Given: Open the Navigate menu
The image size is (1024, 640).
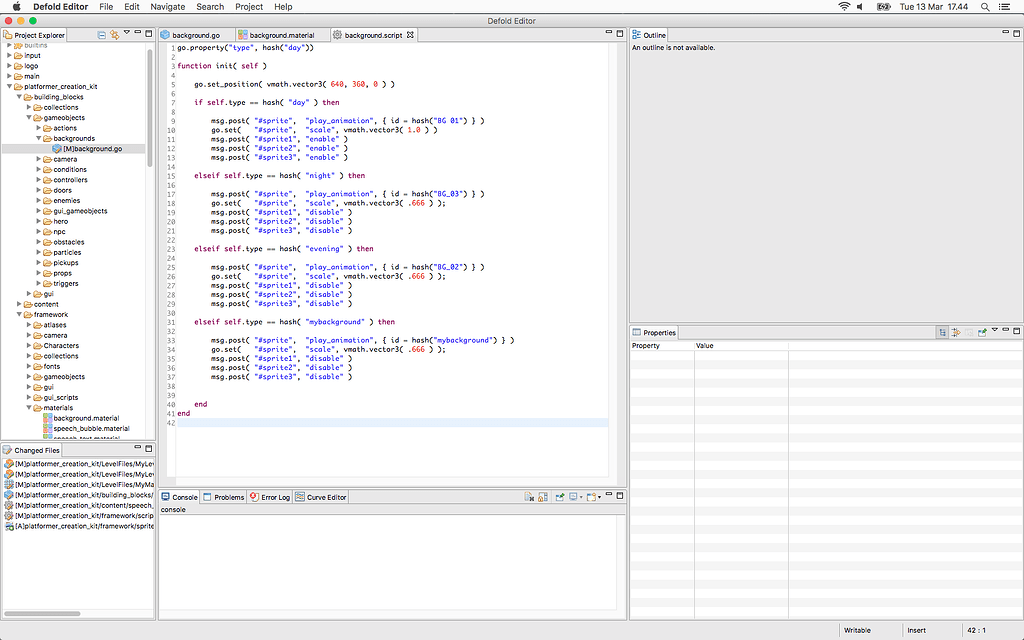Looking at the screenshot, I should point(167,6).
